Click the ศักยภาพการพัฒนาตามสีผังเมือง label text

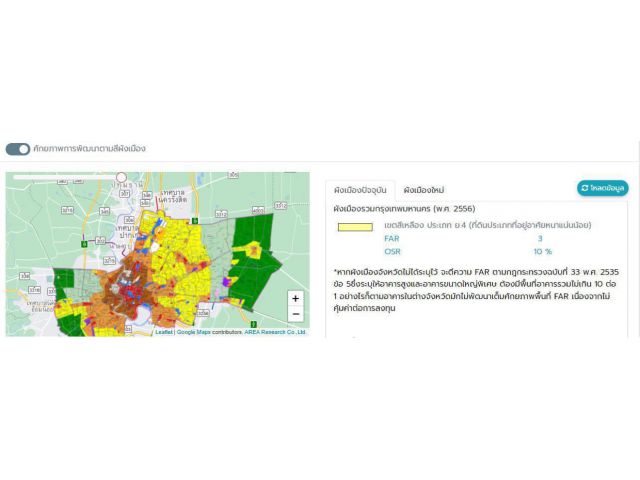click(89, 149)
